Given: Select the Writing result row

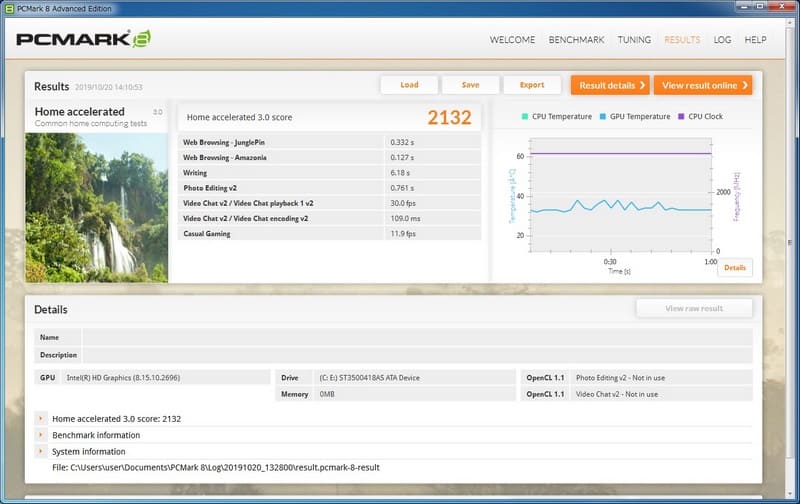Looking at the screenshot, I should (330, 172).
